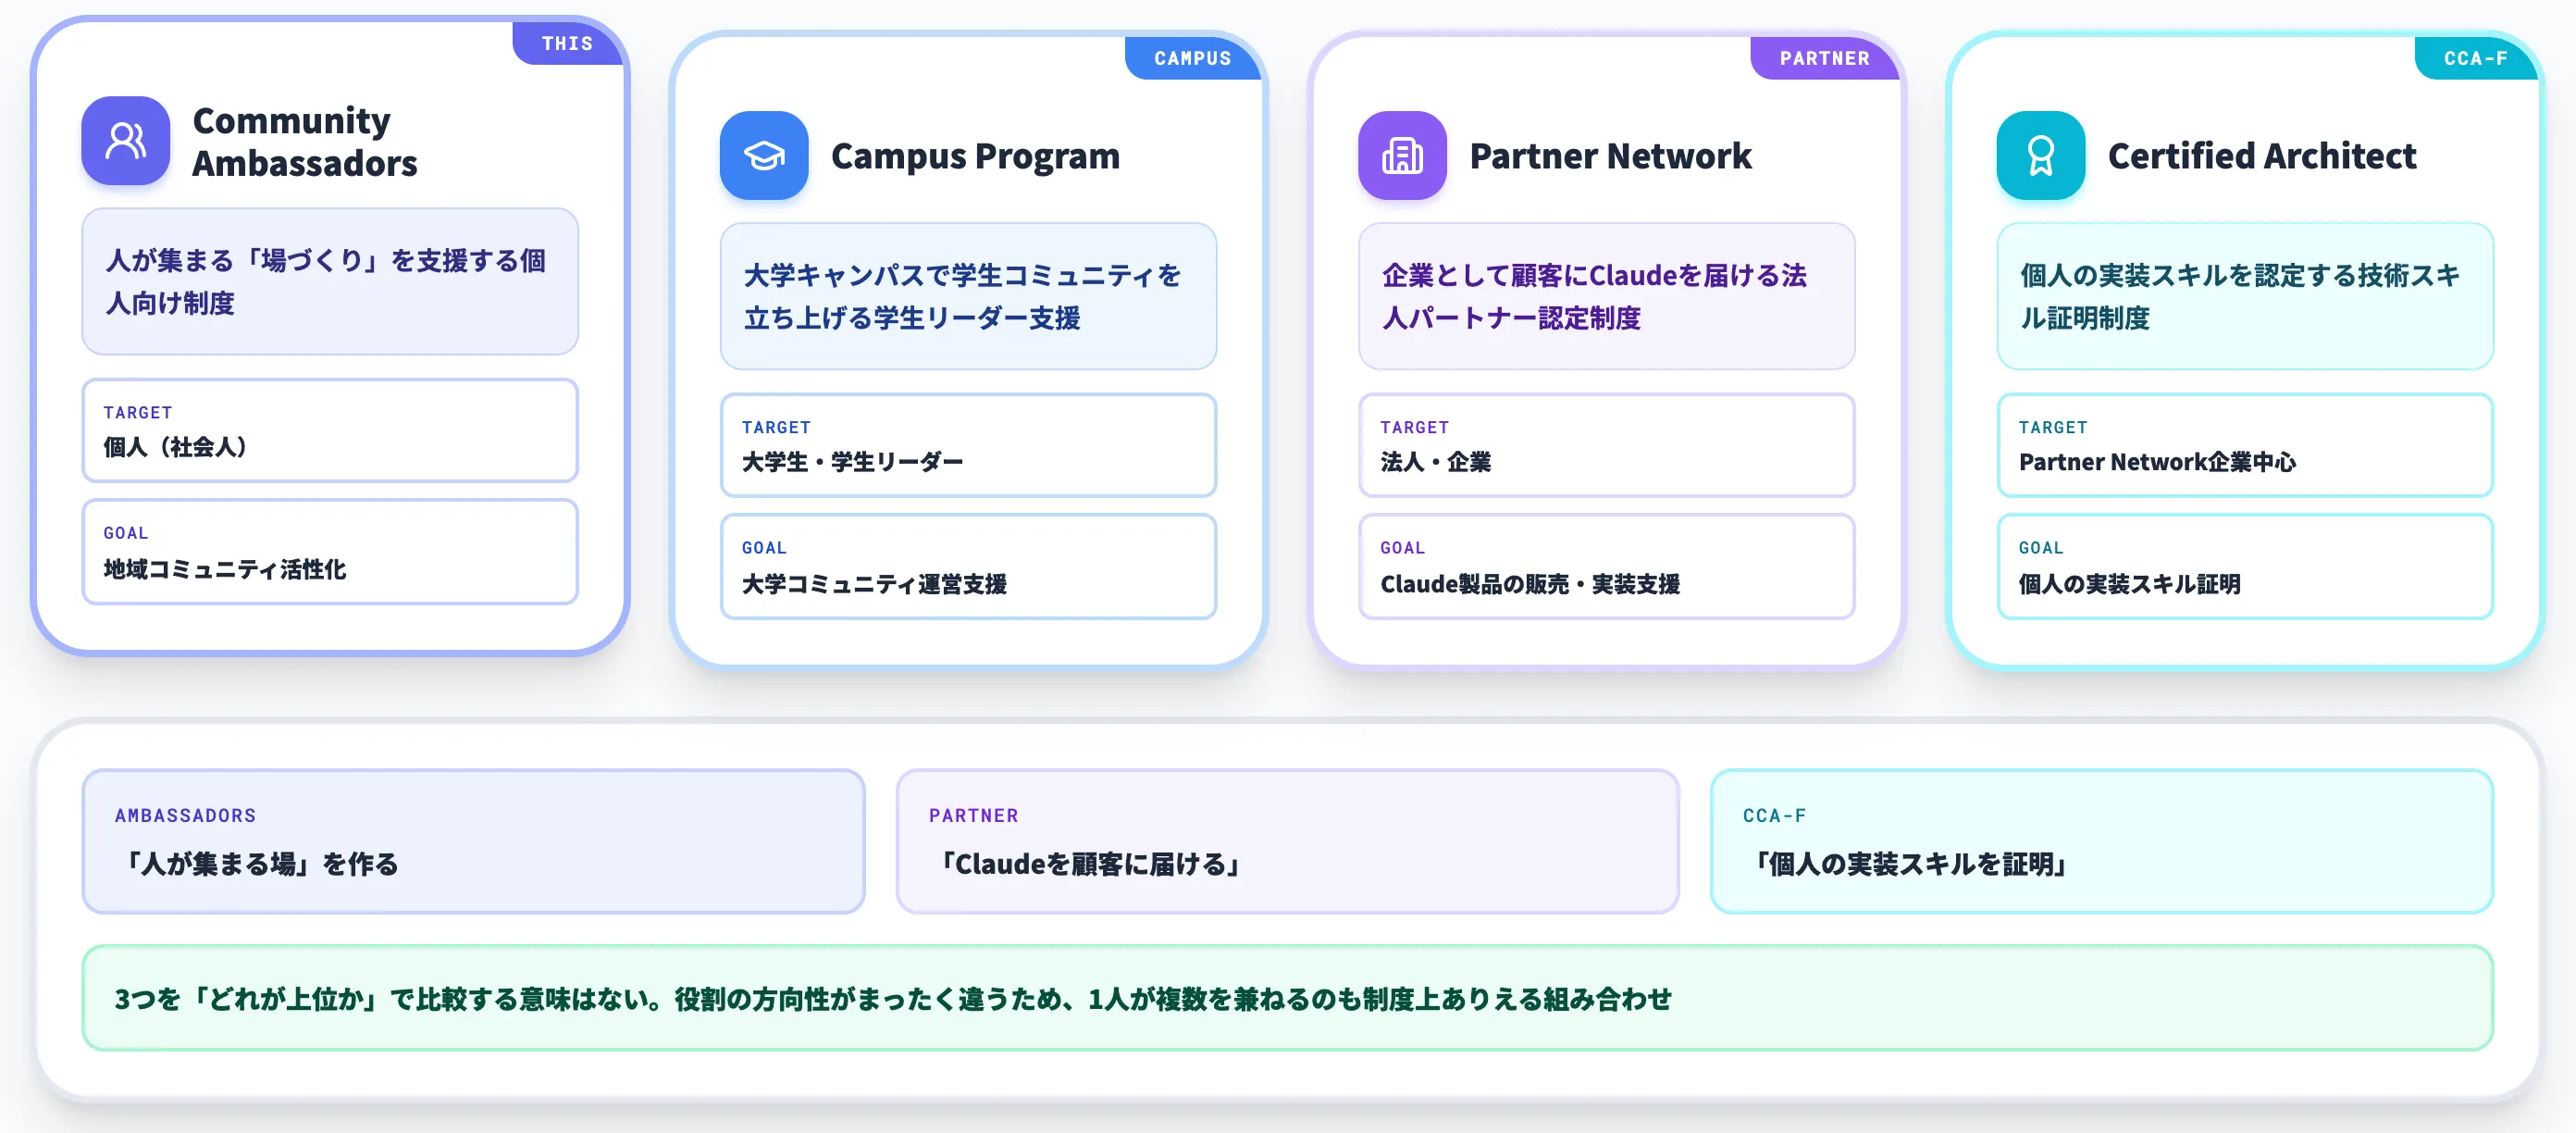Screen dimensions: 2576x1133
Task: Click goal value 個人の実装スキル証明
Action: (x=2129, y=584)
